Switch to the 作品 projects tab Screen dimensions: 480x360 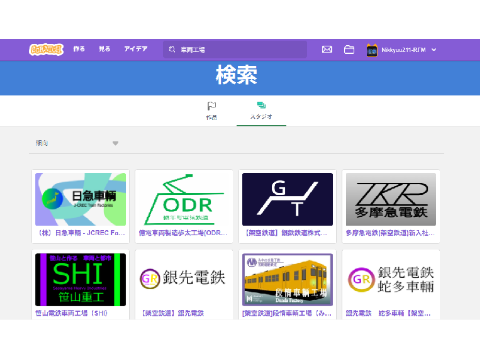(211, 111)
